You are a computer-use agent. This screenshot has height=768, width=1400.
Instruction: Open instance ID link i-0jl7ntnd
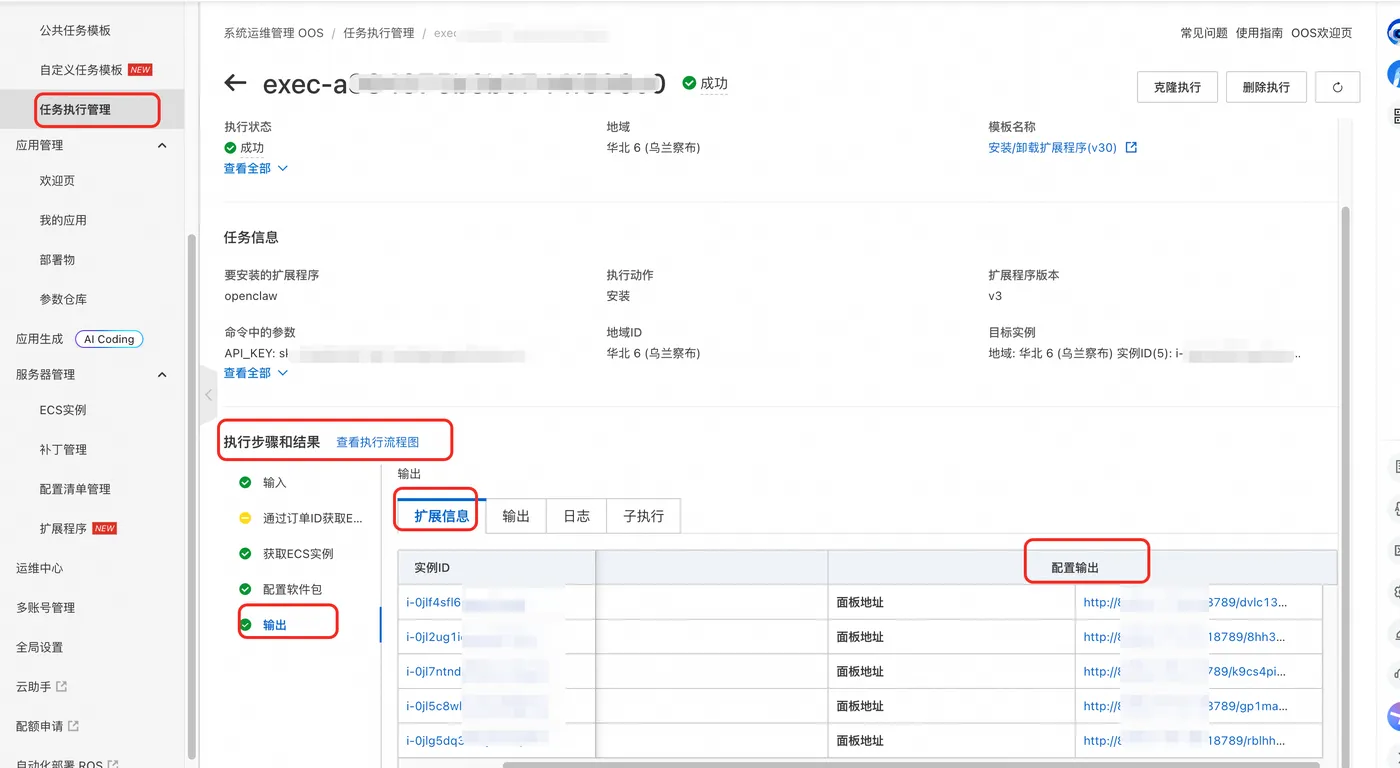tap(434, 671)
